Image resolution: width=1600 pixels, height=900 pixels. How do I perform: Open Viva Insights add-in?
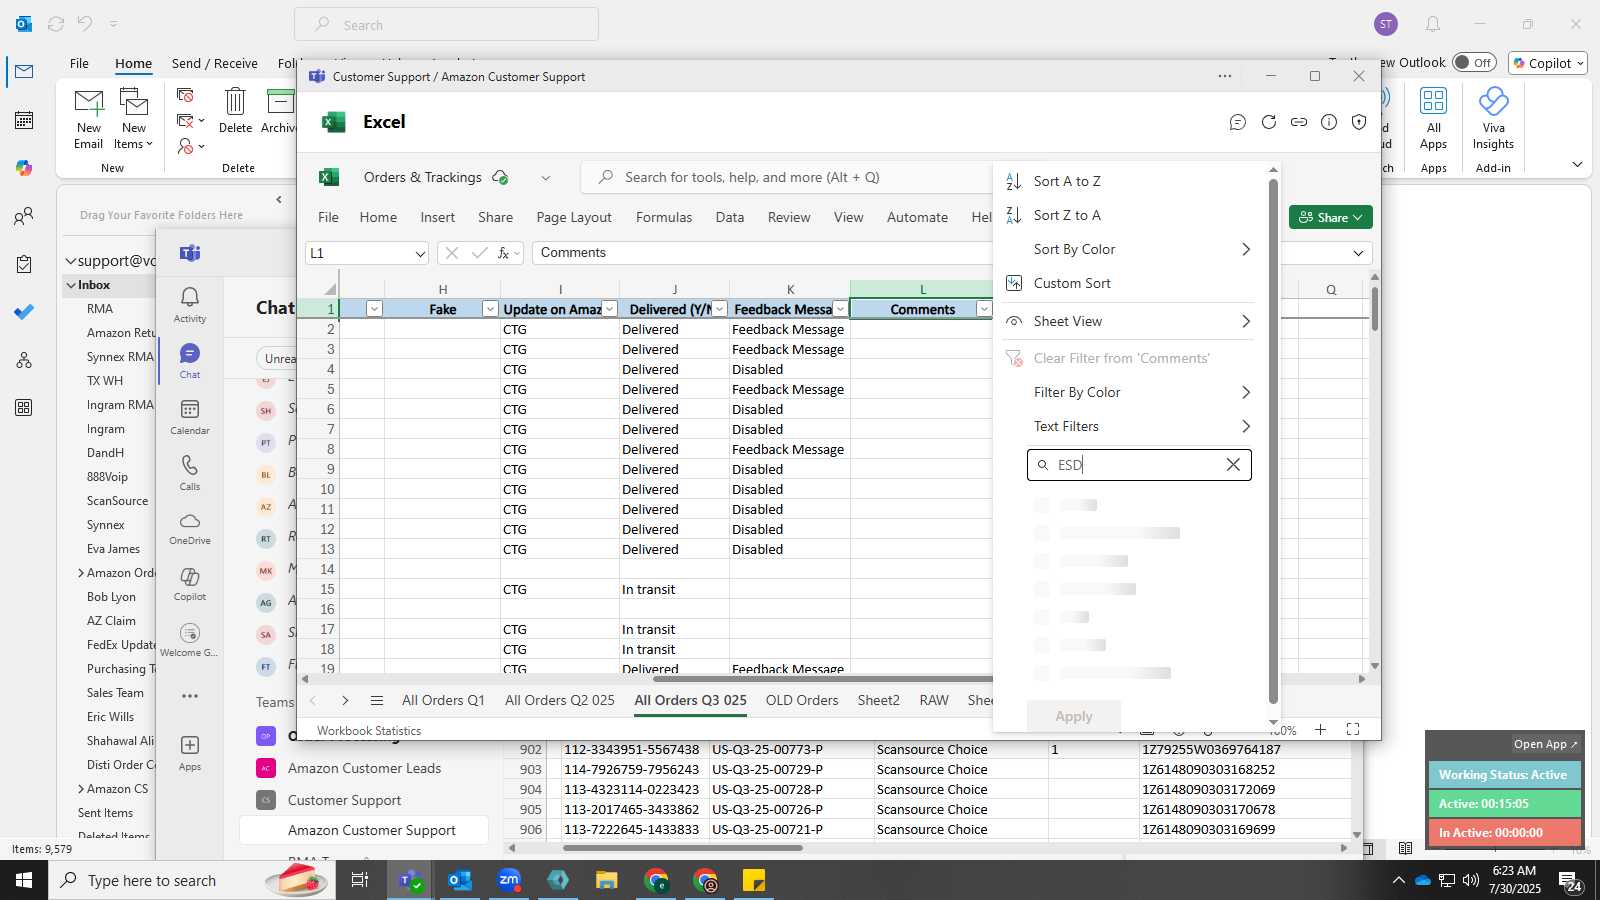[x=1493, y=118]
